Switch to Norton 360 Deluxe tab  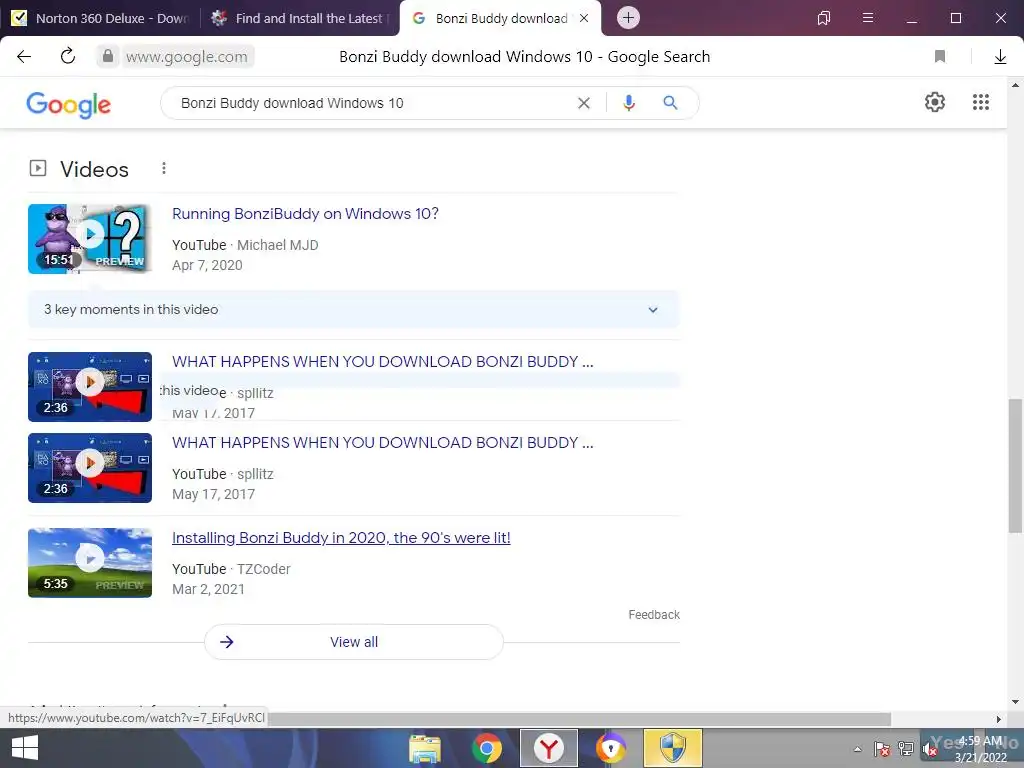point(100,18)
